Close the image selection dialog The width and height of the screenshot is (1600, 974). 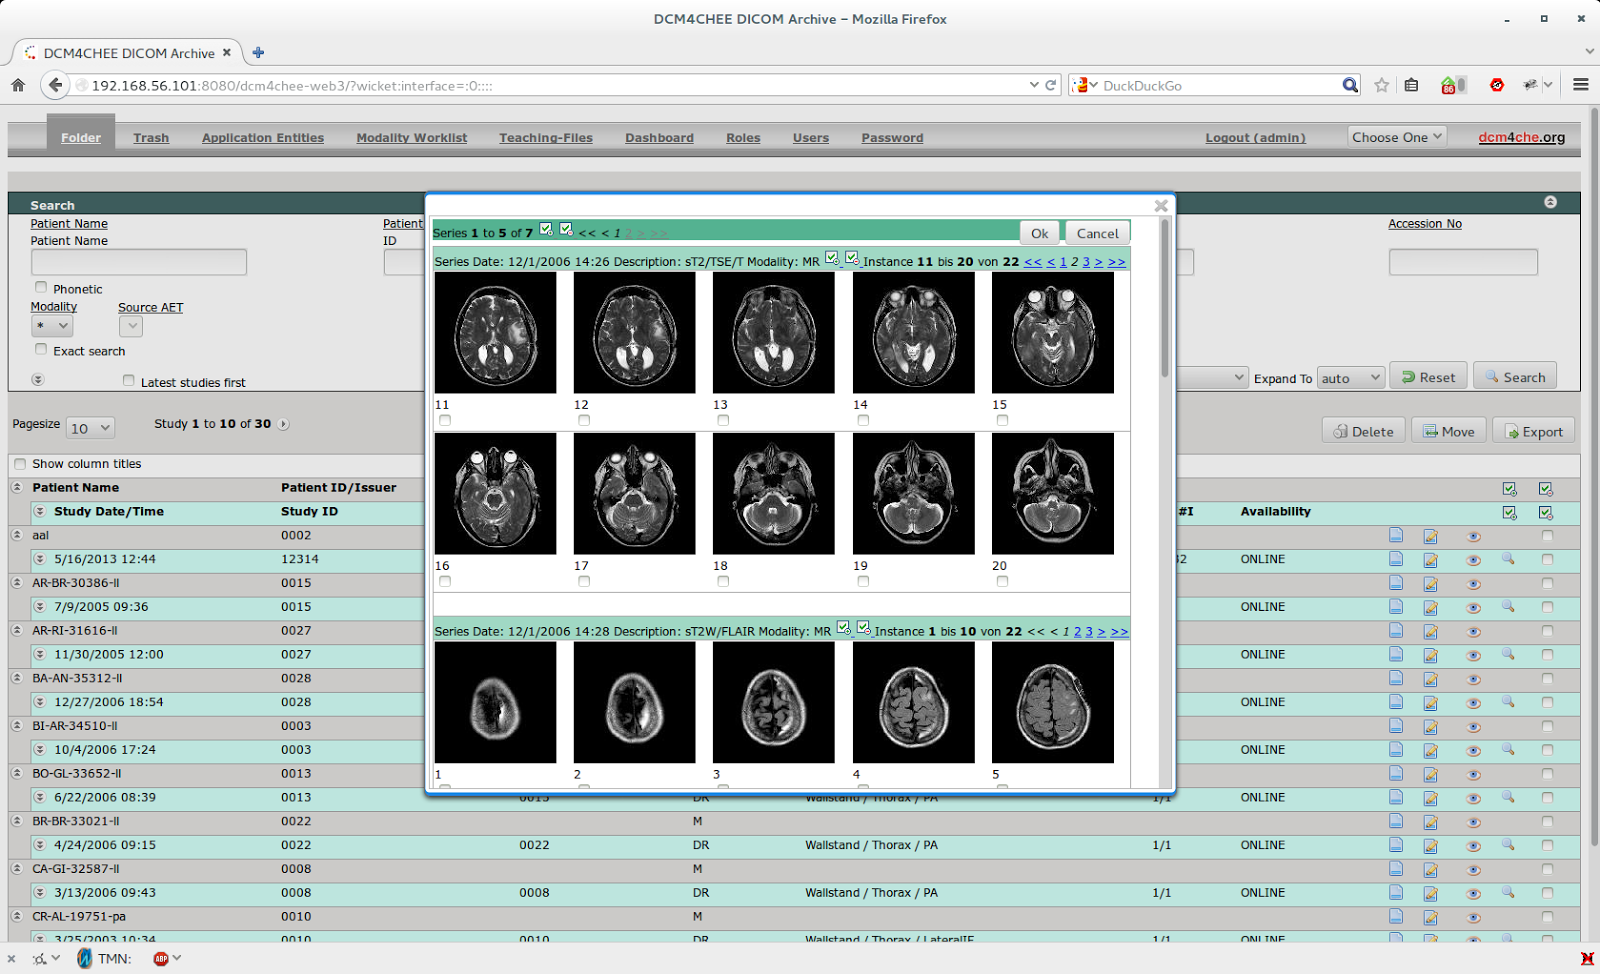[x=1161, y=206]
